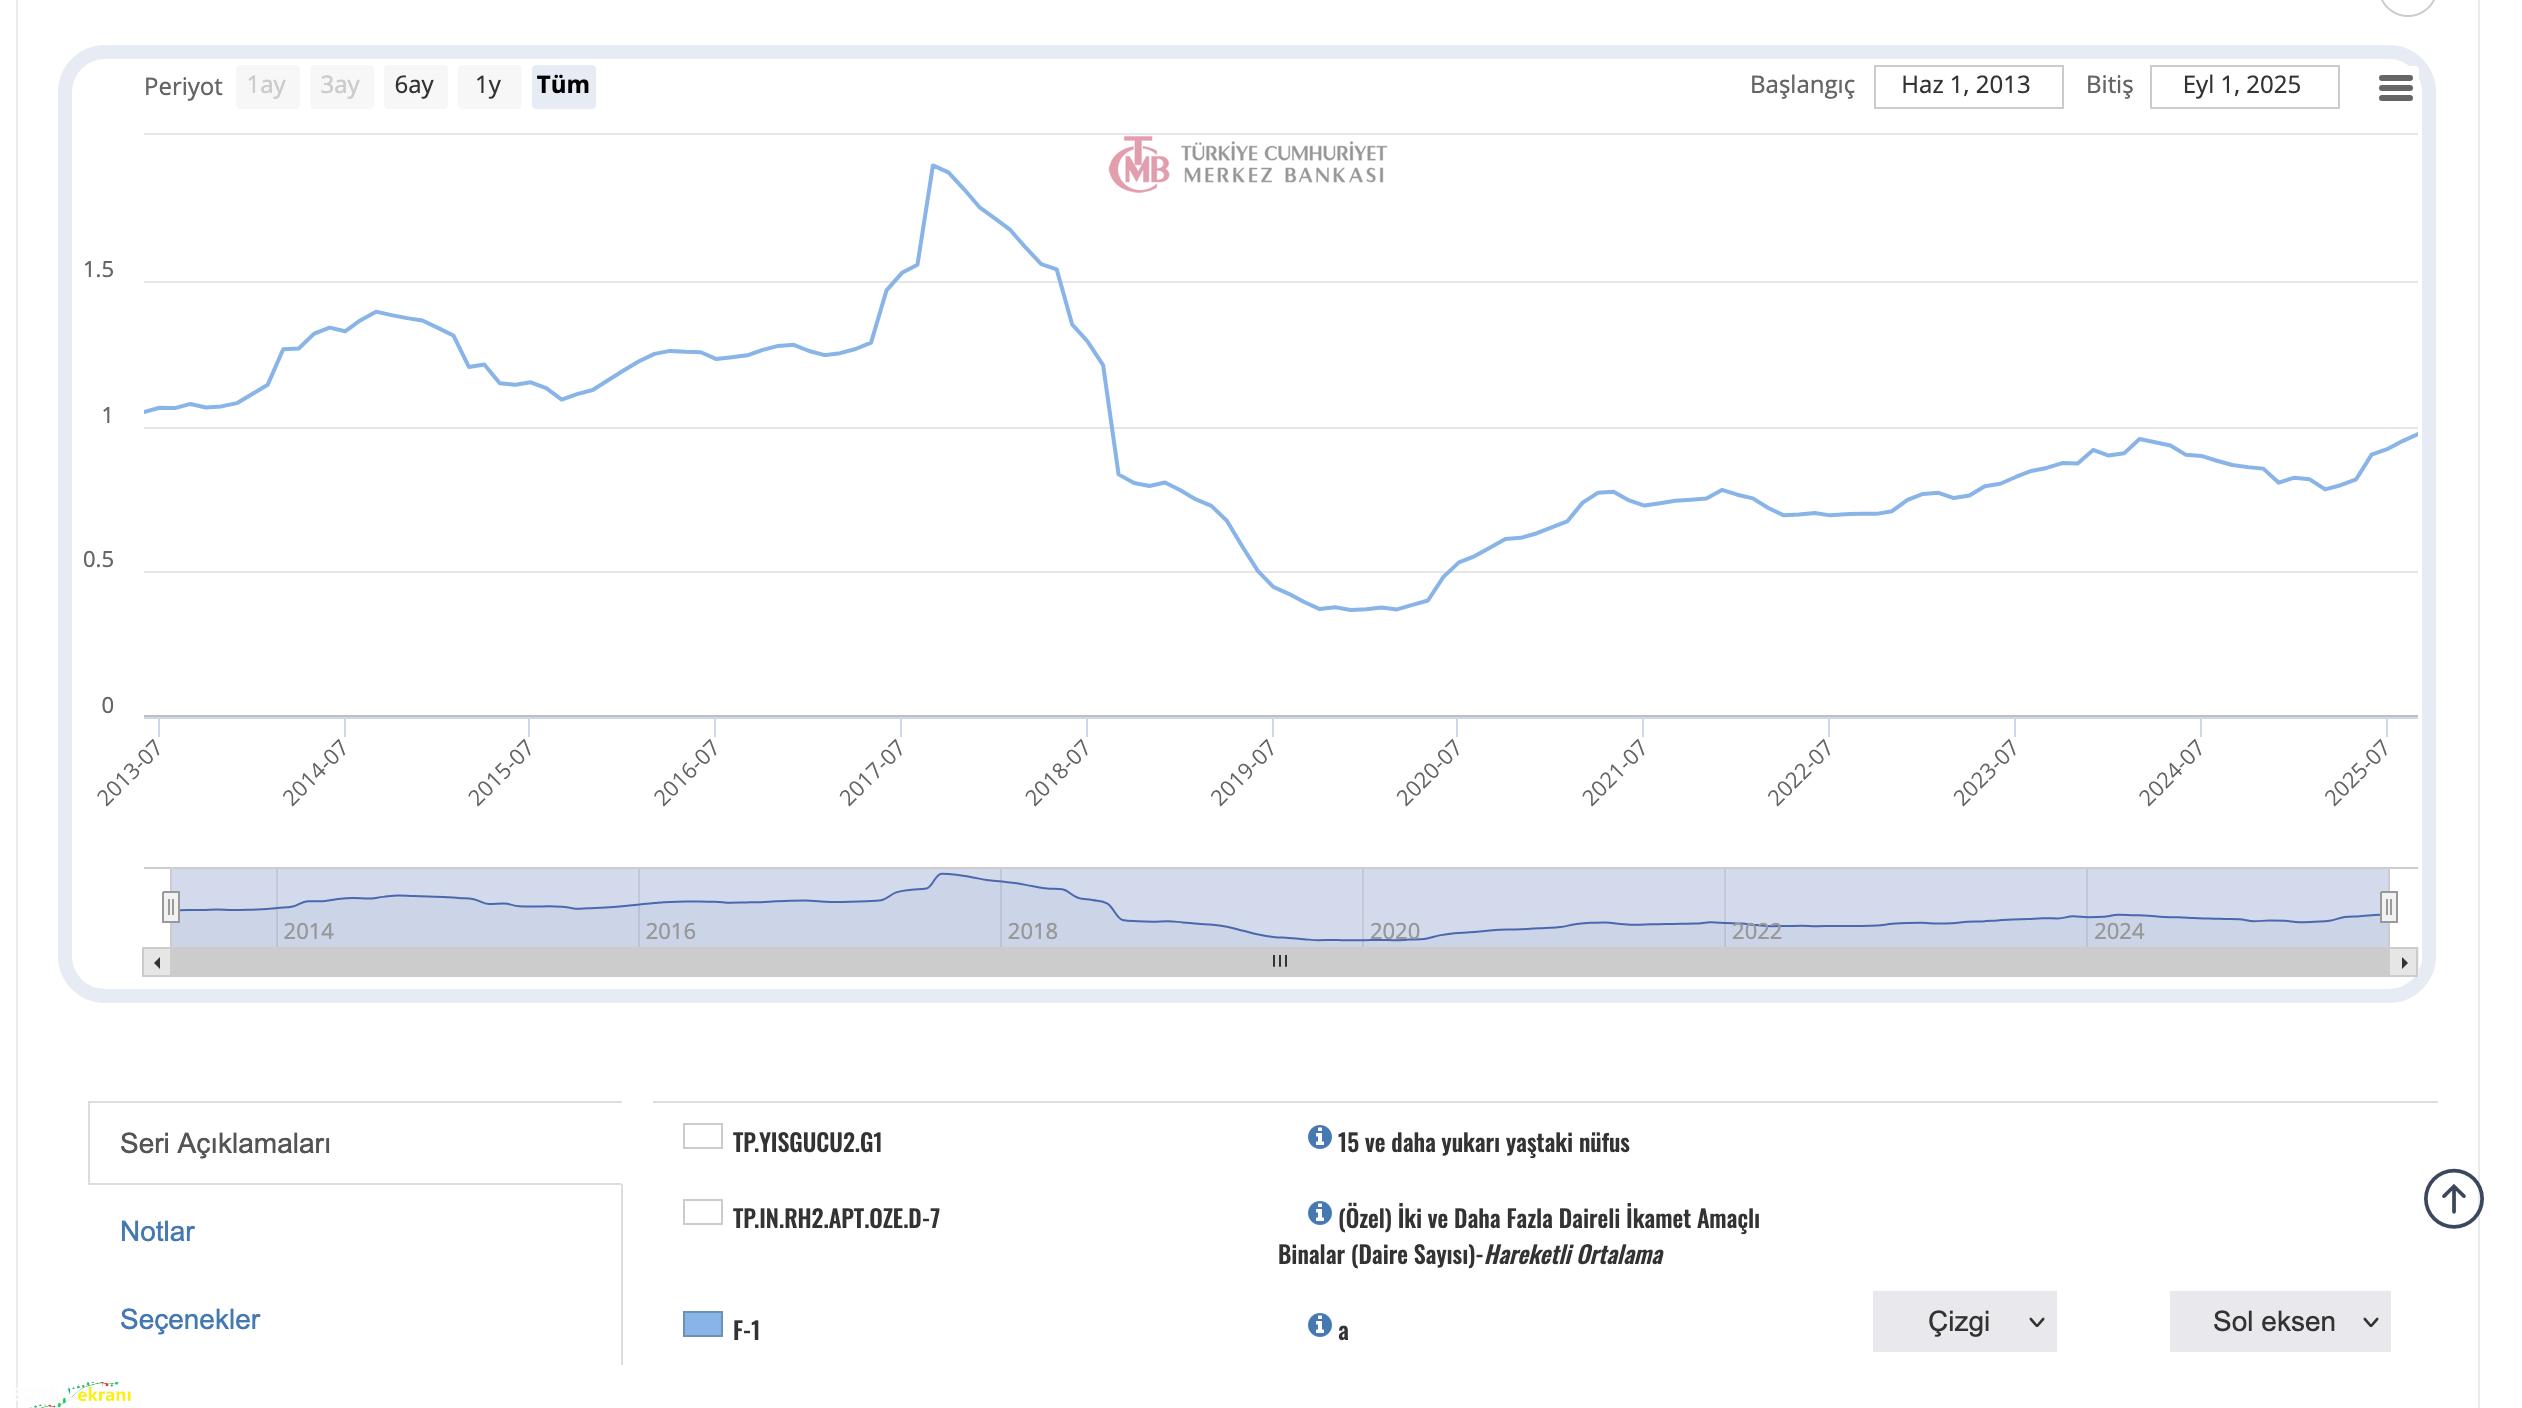Viewport: 2522px width, 1408px height.
Task: Click the scroll-to-top arrow icon
Action: point(2453,1198)
